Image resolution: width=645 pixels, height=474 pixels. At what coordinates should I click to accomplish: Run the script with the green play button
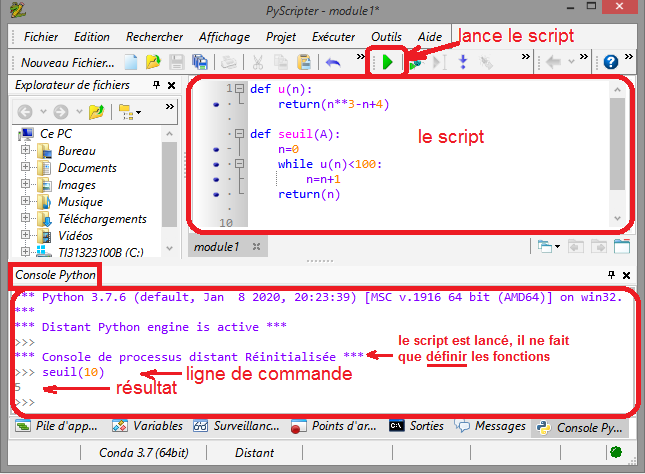[387, 62]
